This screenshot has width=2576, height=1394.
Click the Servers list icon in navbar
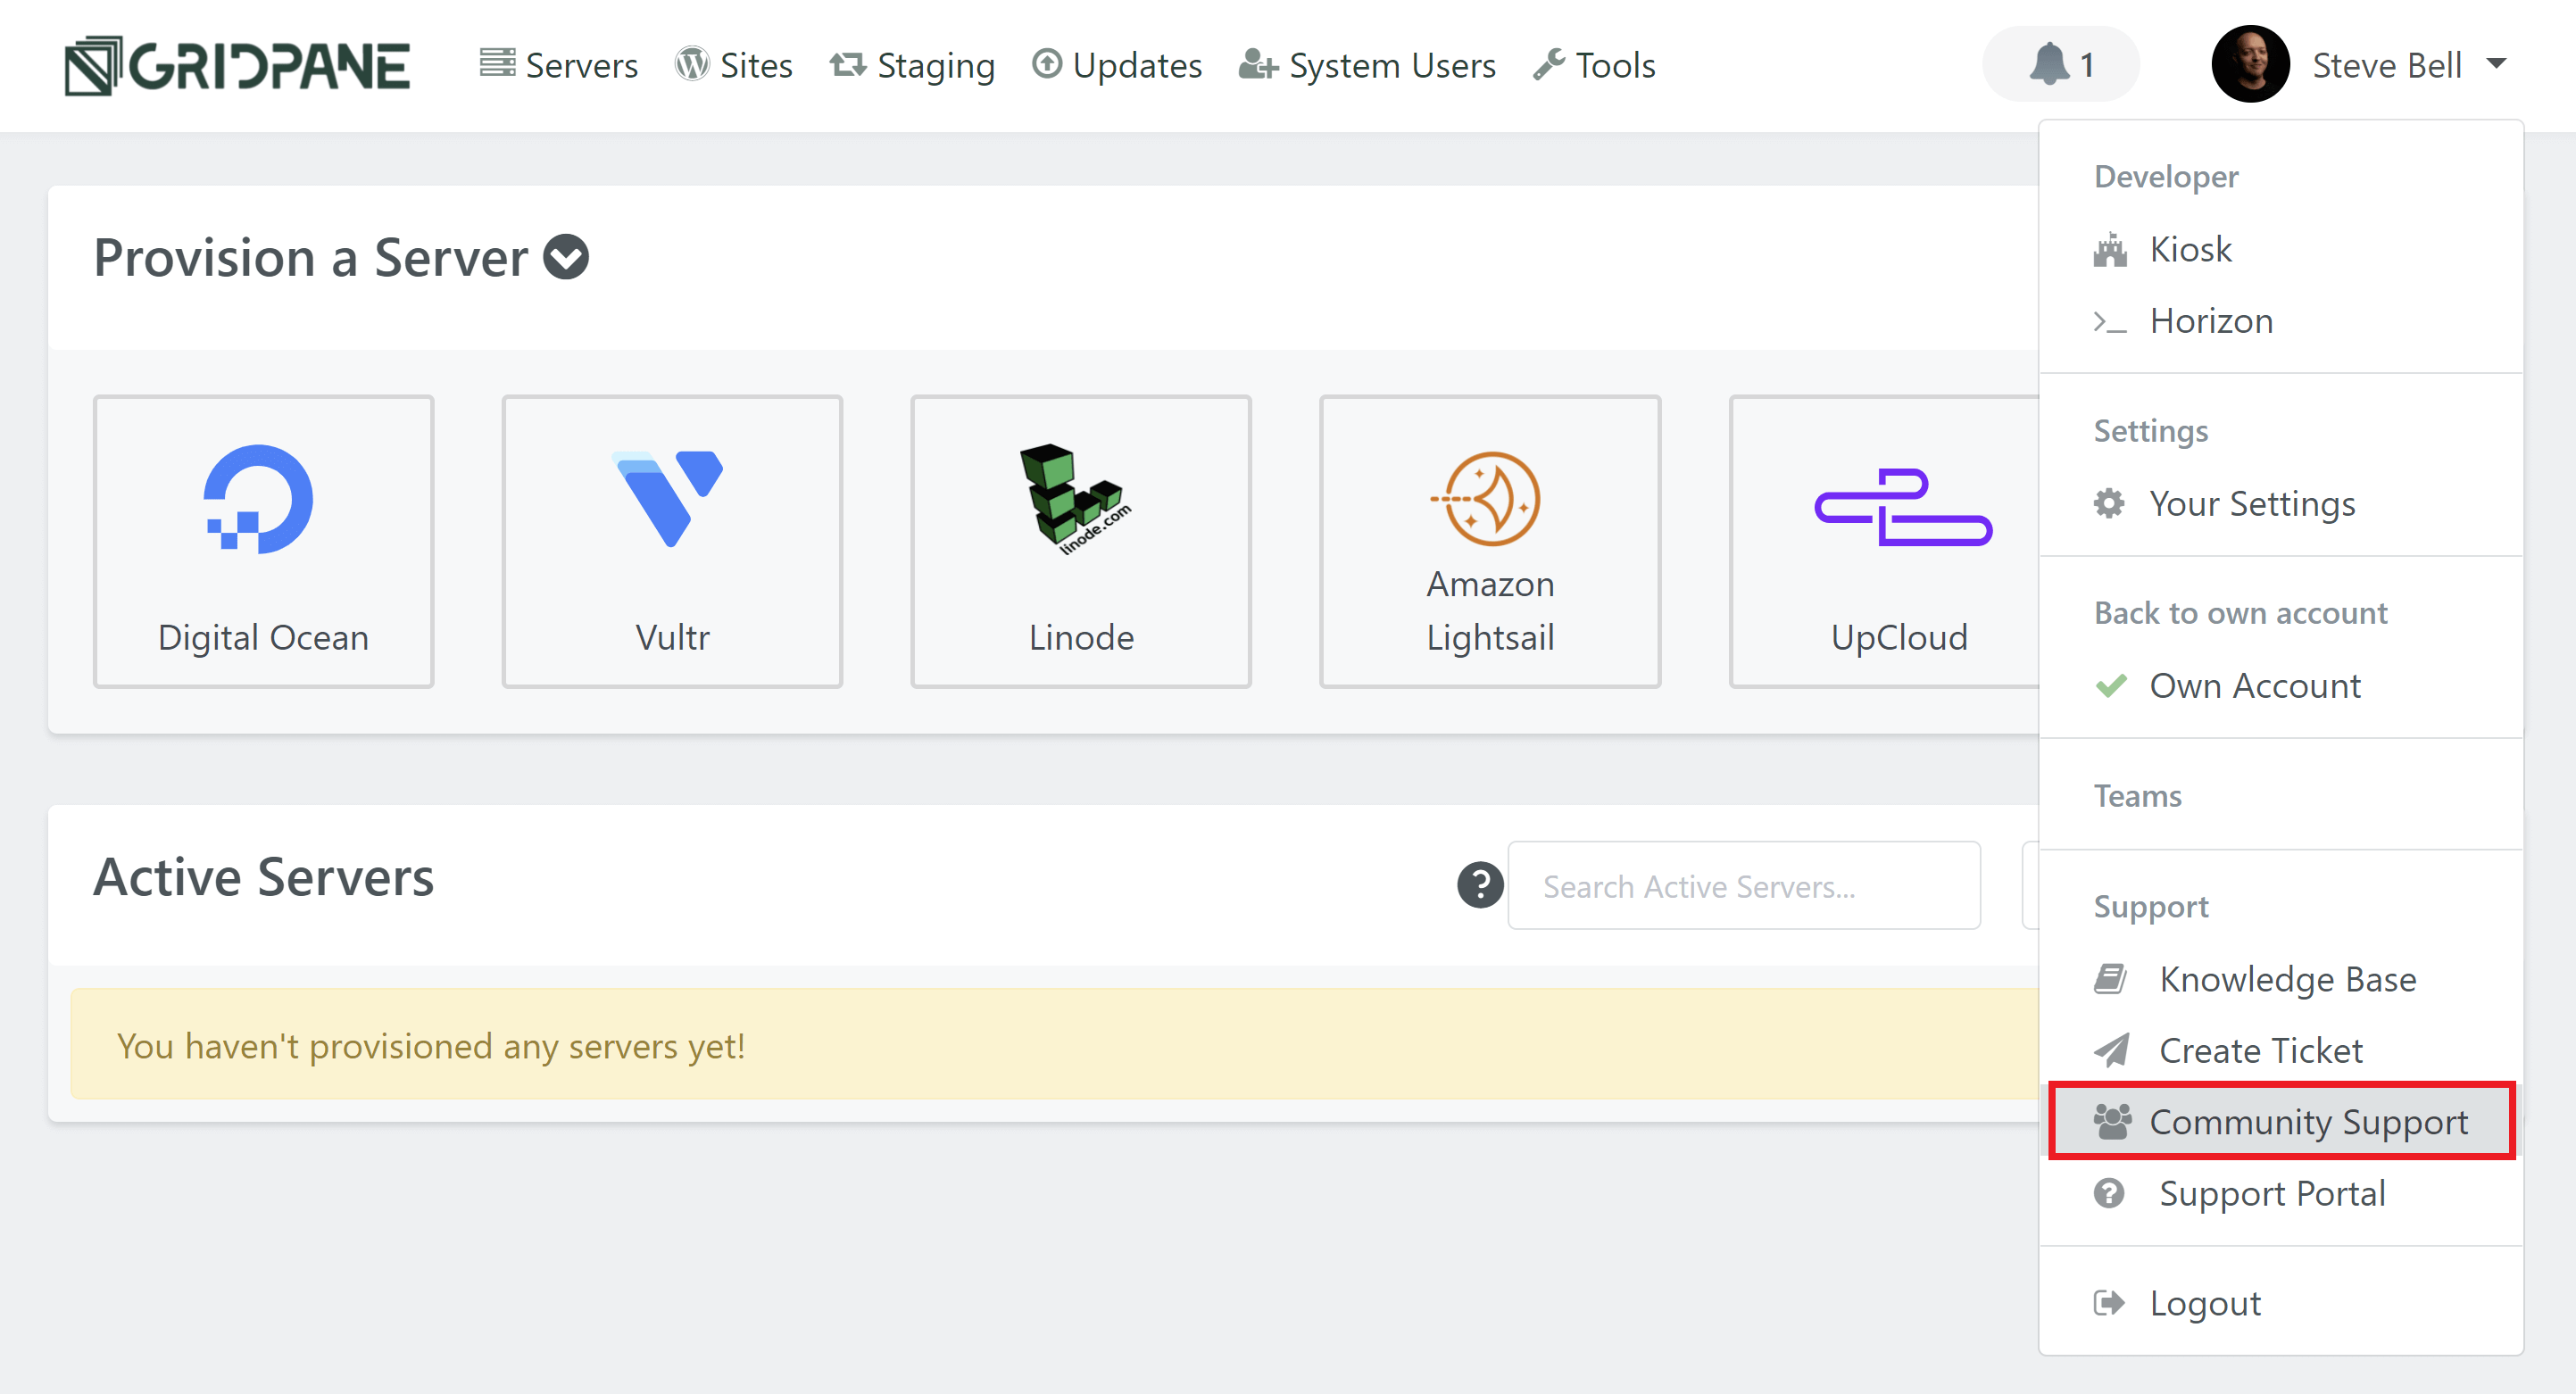pyautogui.click(x=497, y=63)
